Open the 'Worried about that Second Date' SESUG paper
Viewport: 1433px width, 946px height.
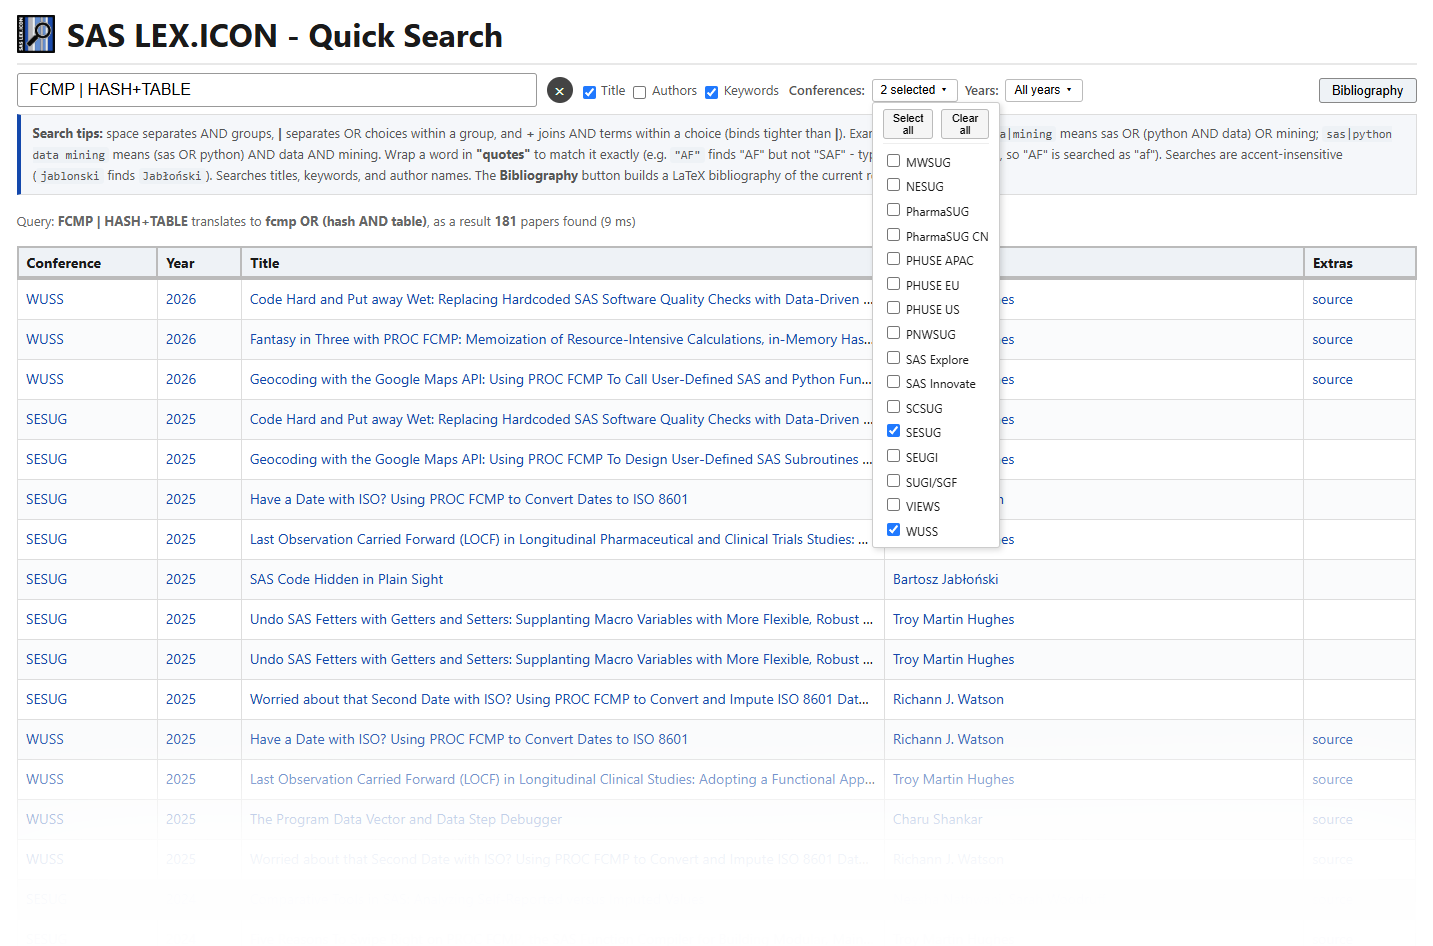(x=560, y=699)
